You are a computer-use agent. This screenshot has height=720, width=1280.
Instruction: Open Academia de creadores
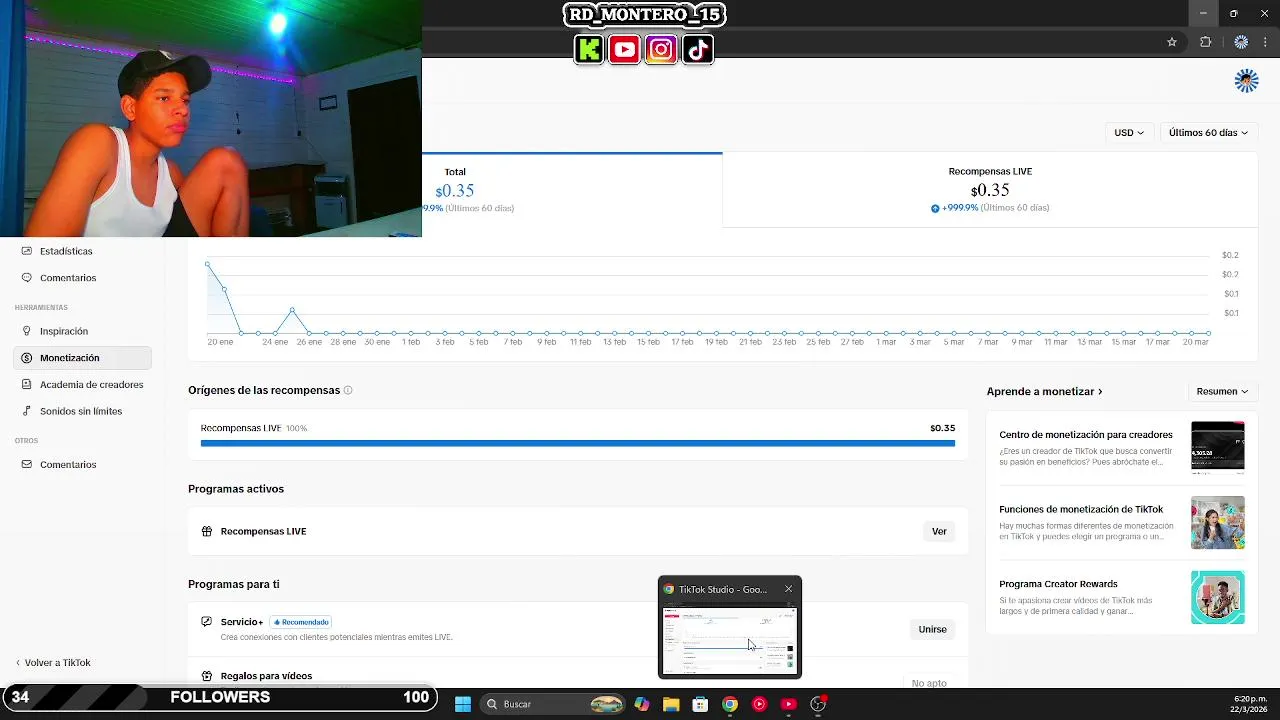[91, 384]
